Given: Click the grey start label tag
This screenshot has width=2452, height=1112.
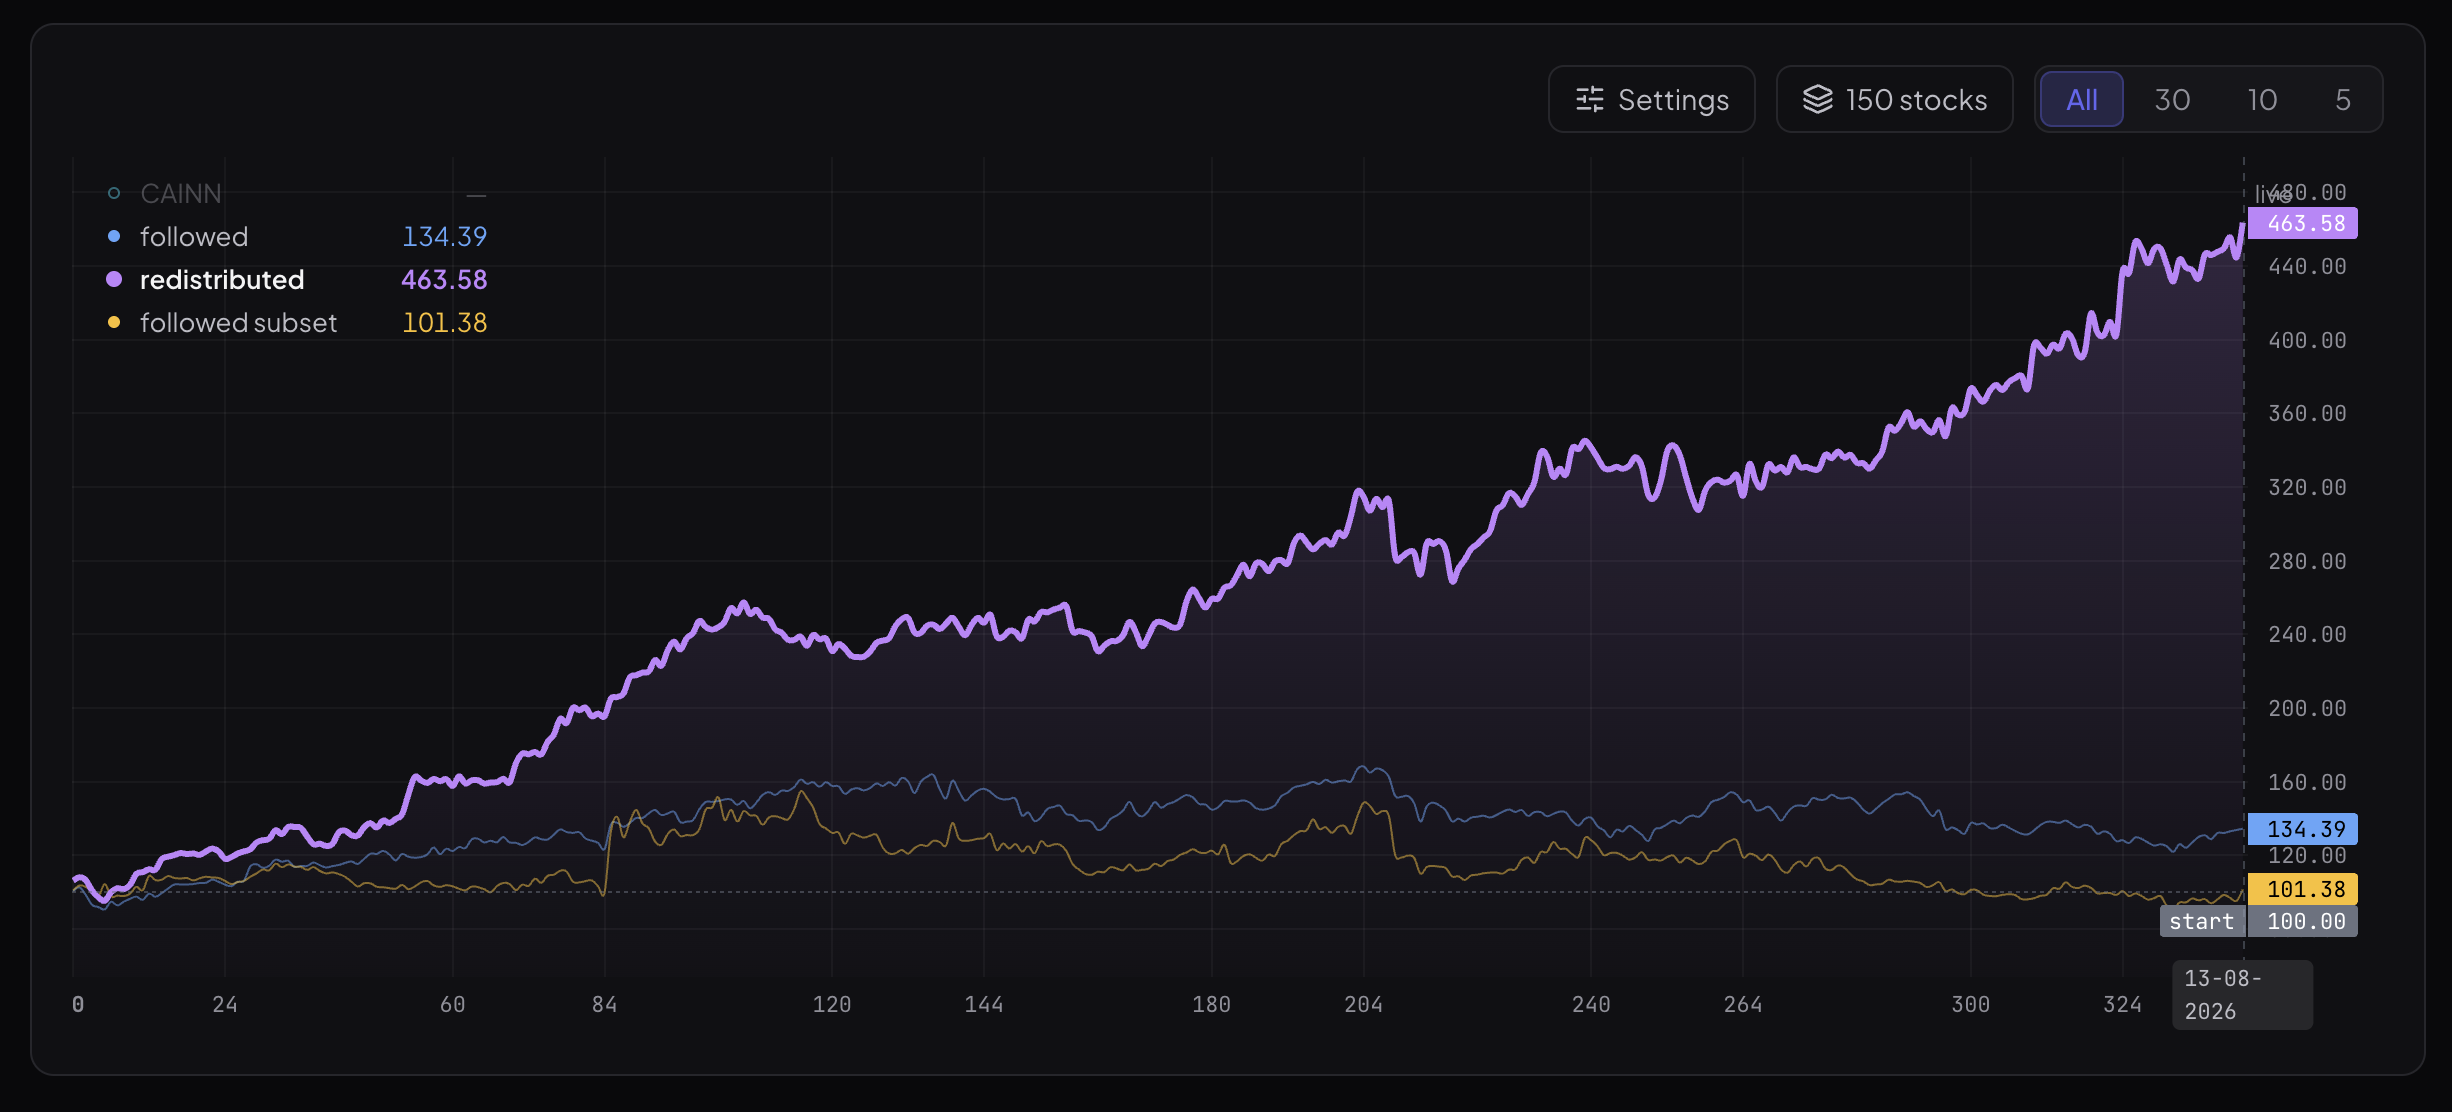Looking at the screenshot, I should pyautogui.click(x=2202, y=921).
